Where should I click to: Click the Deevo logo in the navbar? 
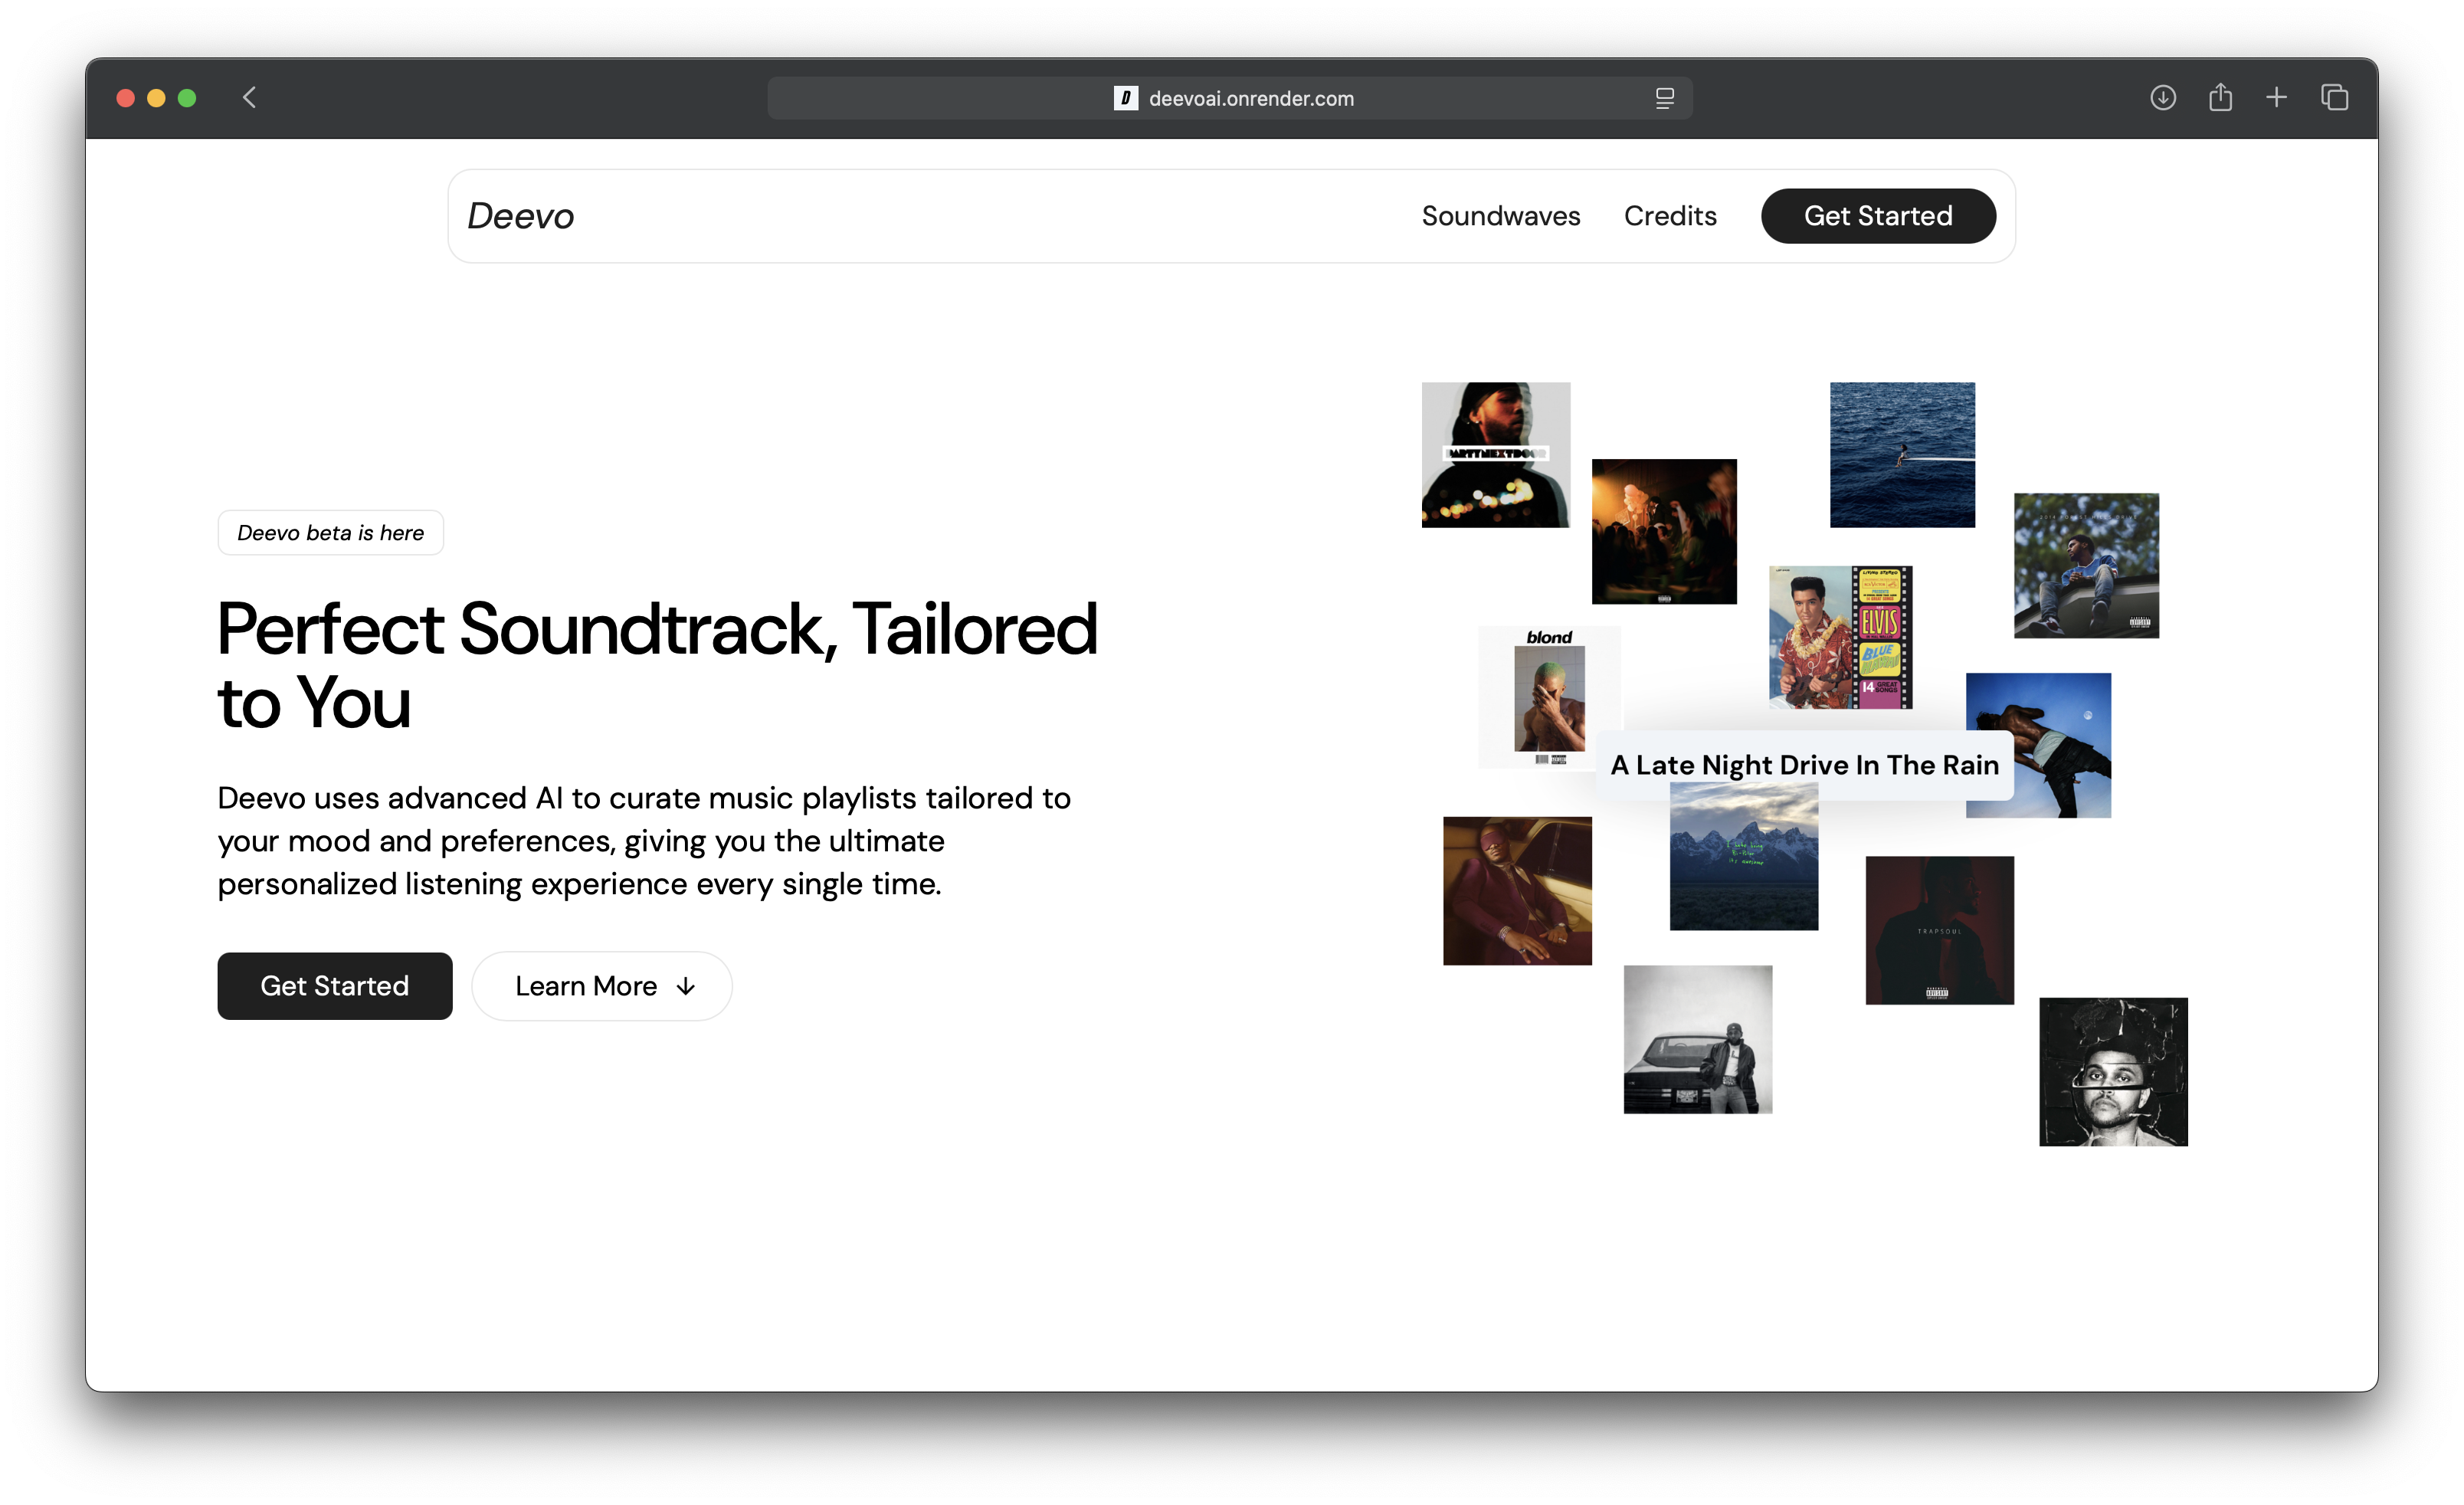[520, 216]
